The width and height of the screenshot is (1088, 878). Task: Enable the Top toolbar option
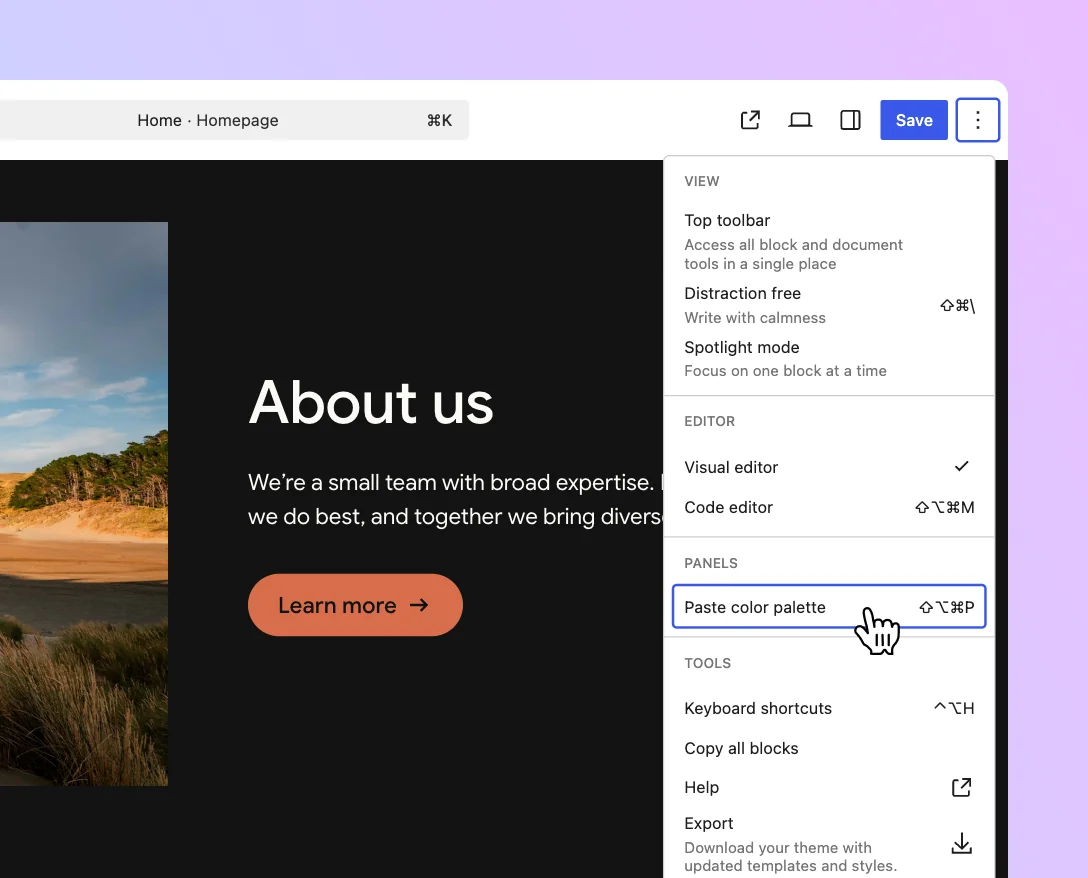click(828, 242)
